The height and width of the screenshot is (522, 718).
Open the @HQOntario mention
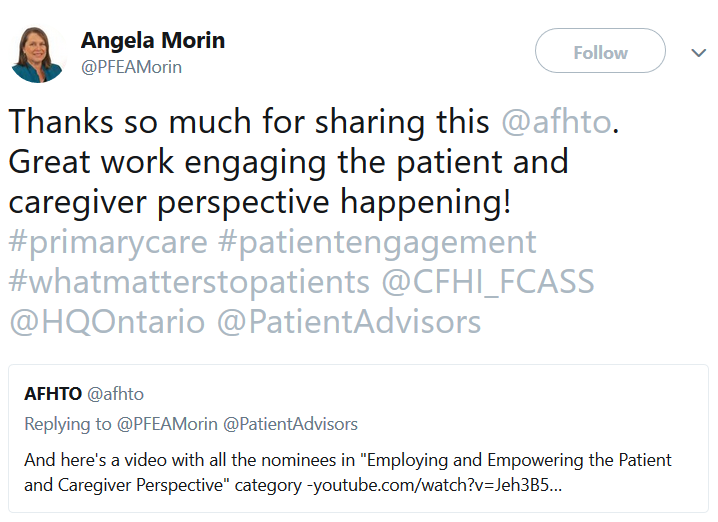[x=107, y=322]
